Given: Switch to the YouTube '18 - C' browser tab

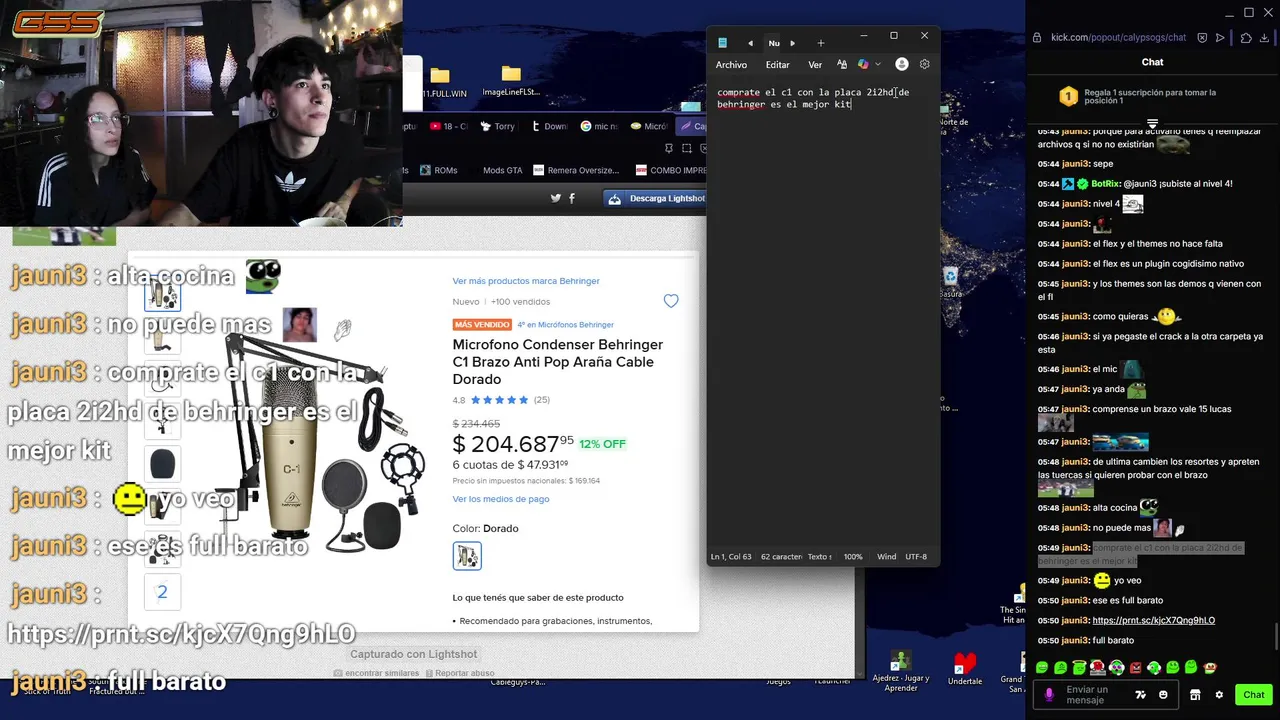Looking at the screenshot, I should click(449, 126).
